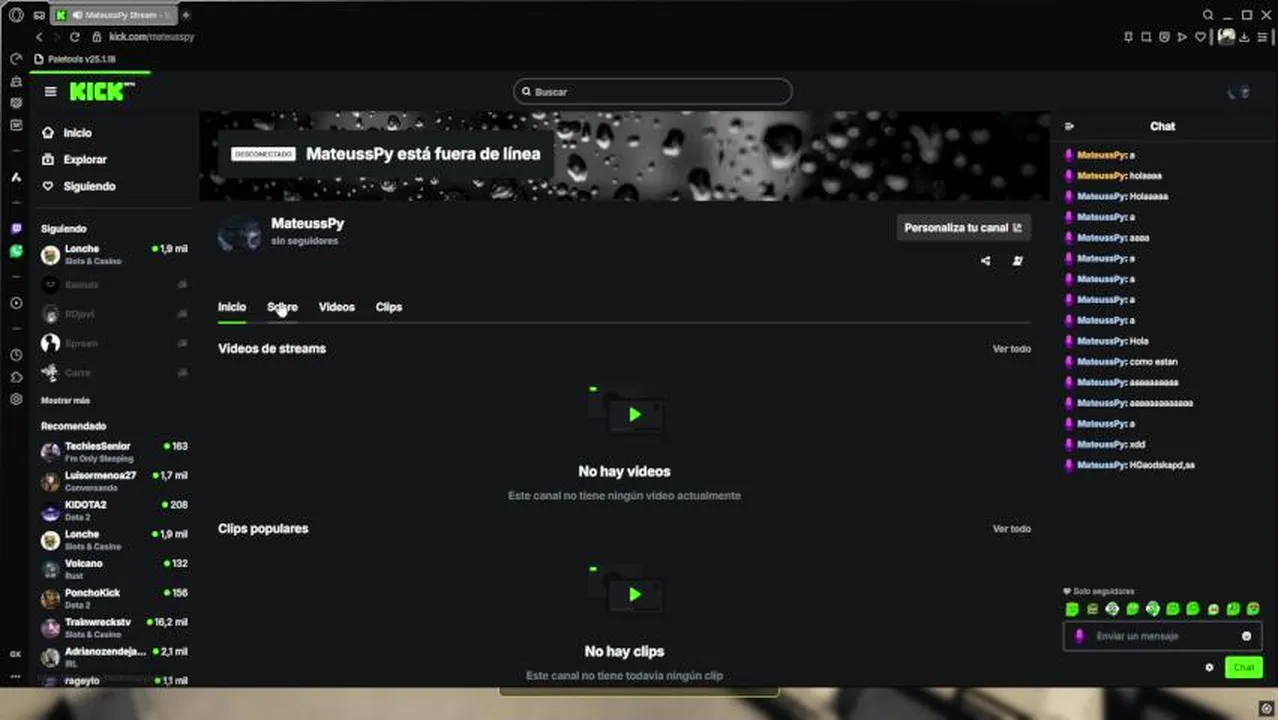Open TechiesSenior recommended channel
The height and width of the screenshot is (720, 1278).
pos(114,452)
